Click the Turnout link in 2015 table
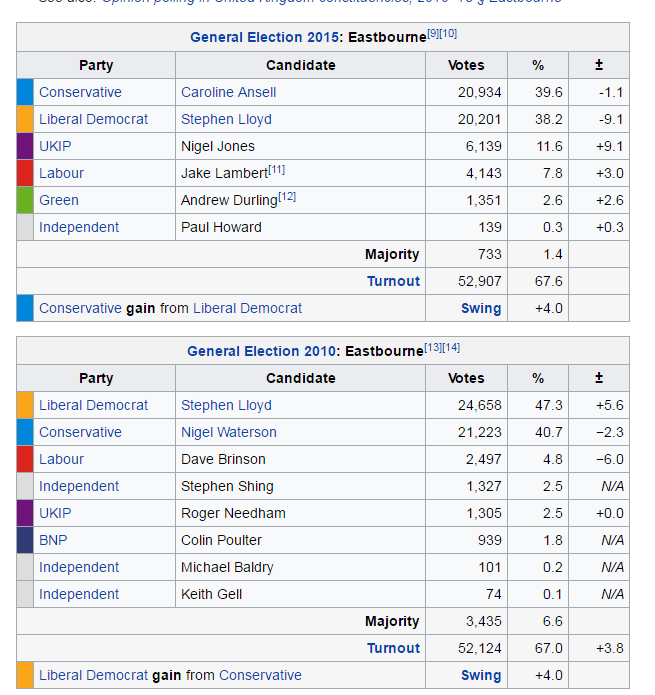This screenshot has height=695, width=655. click(x=393, y=281)
